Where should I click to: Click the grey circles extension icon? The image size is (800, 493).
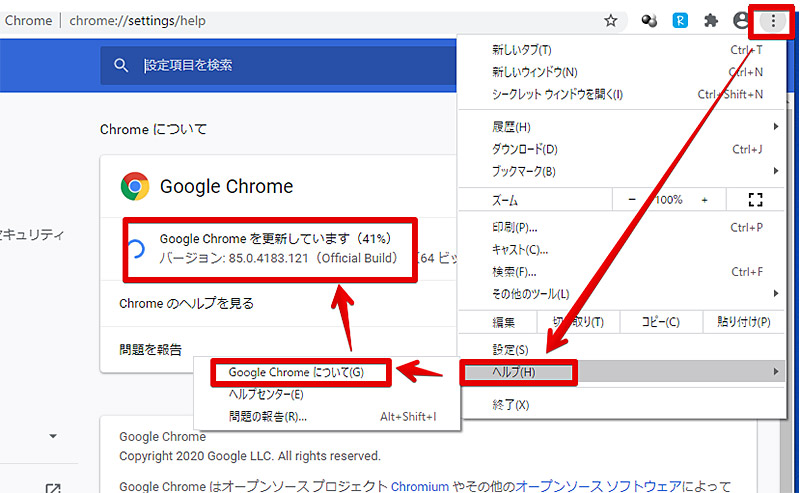click(649, 21)
